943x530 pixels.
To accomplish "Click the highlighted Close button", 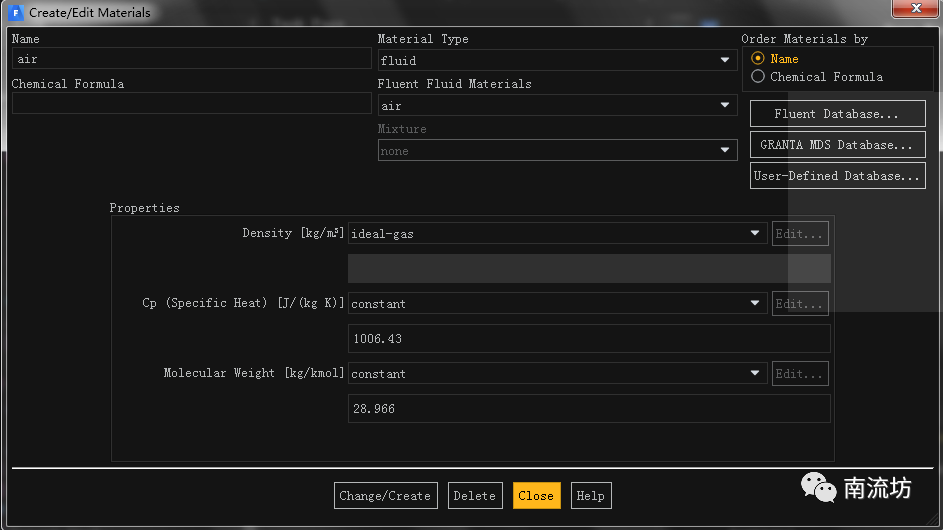I will pyautogui.click(x=536, y=496).
